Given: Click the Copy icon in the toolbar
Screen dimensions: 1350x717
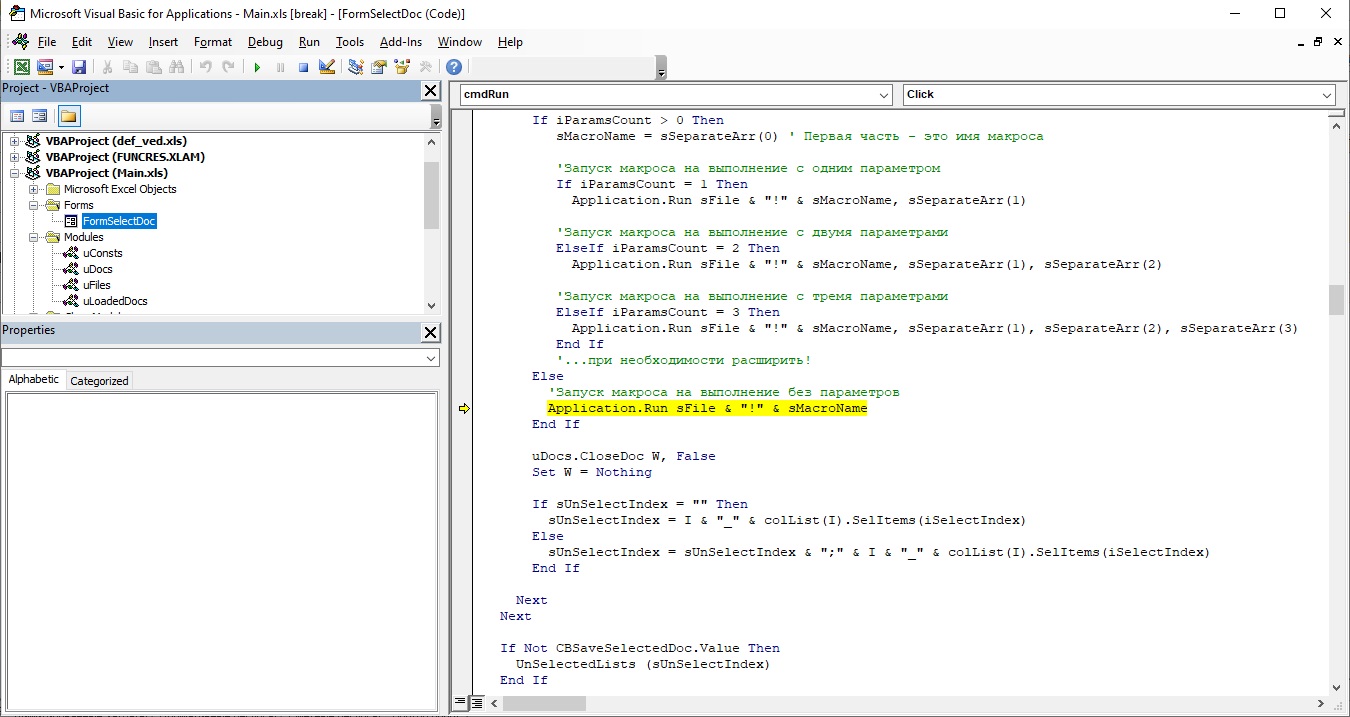Looking at the screenshot, I should coord(131,67).
